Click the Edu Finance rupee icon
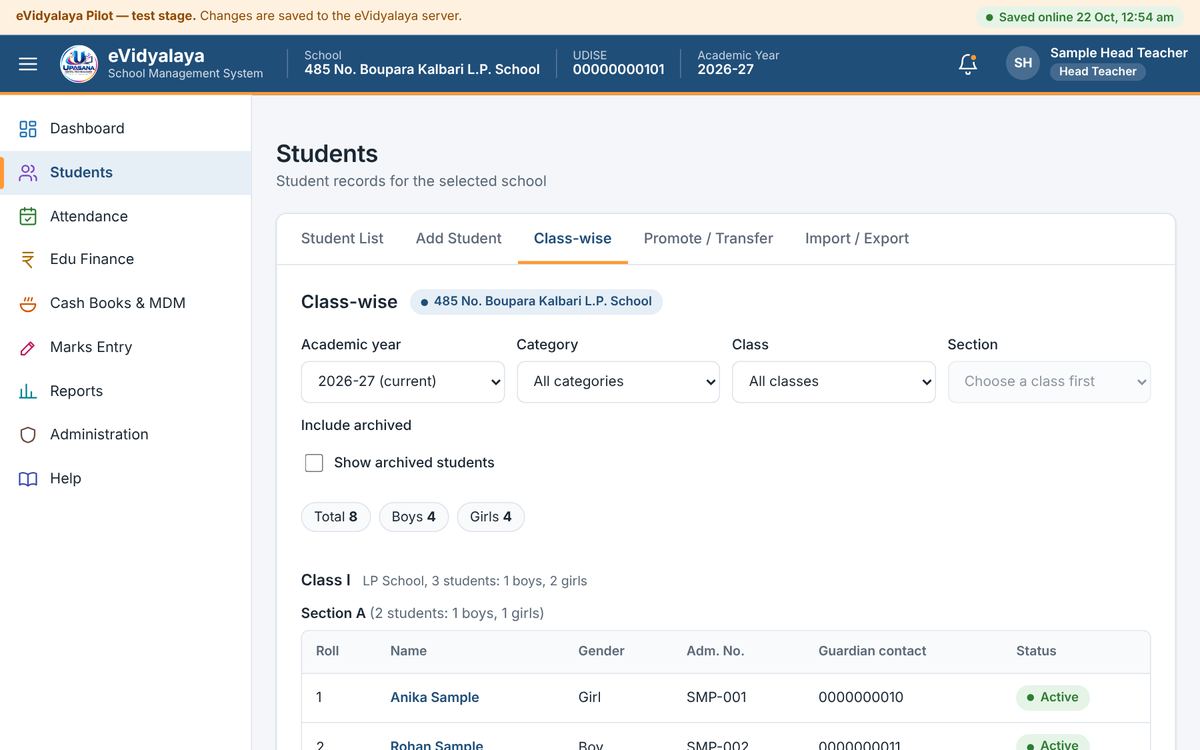The image size is (1200, 750). [28, 260]
